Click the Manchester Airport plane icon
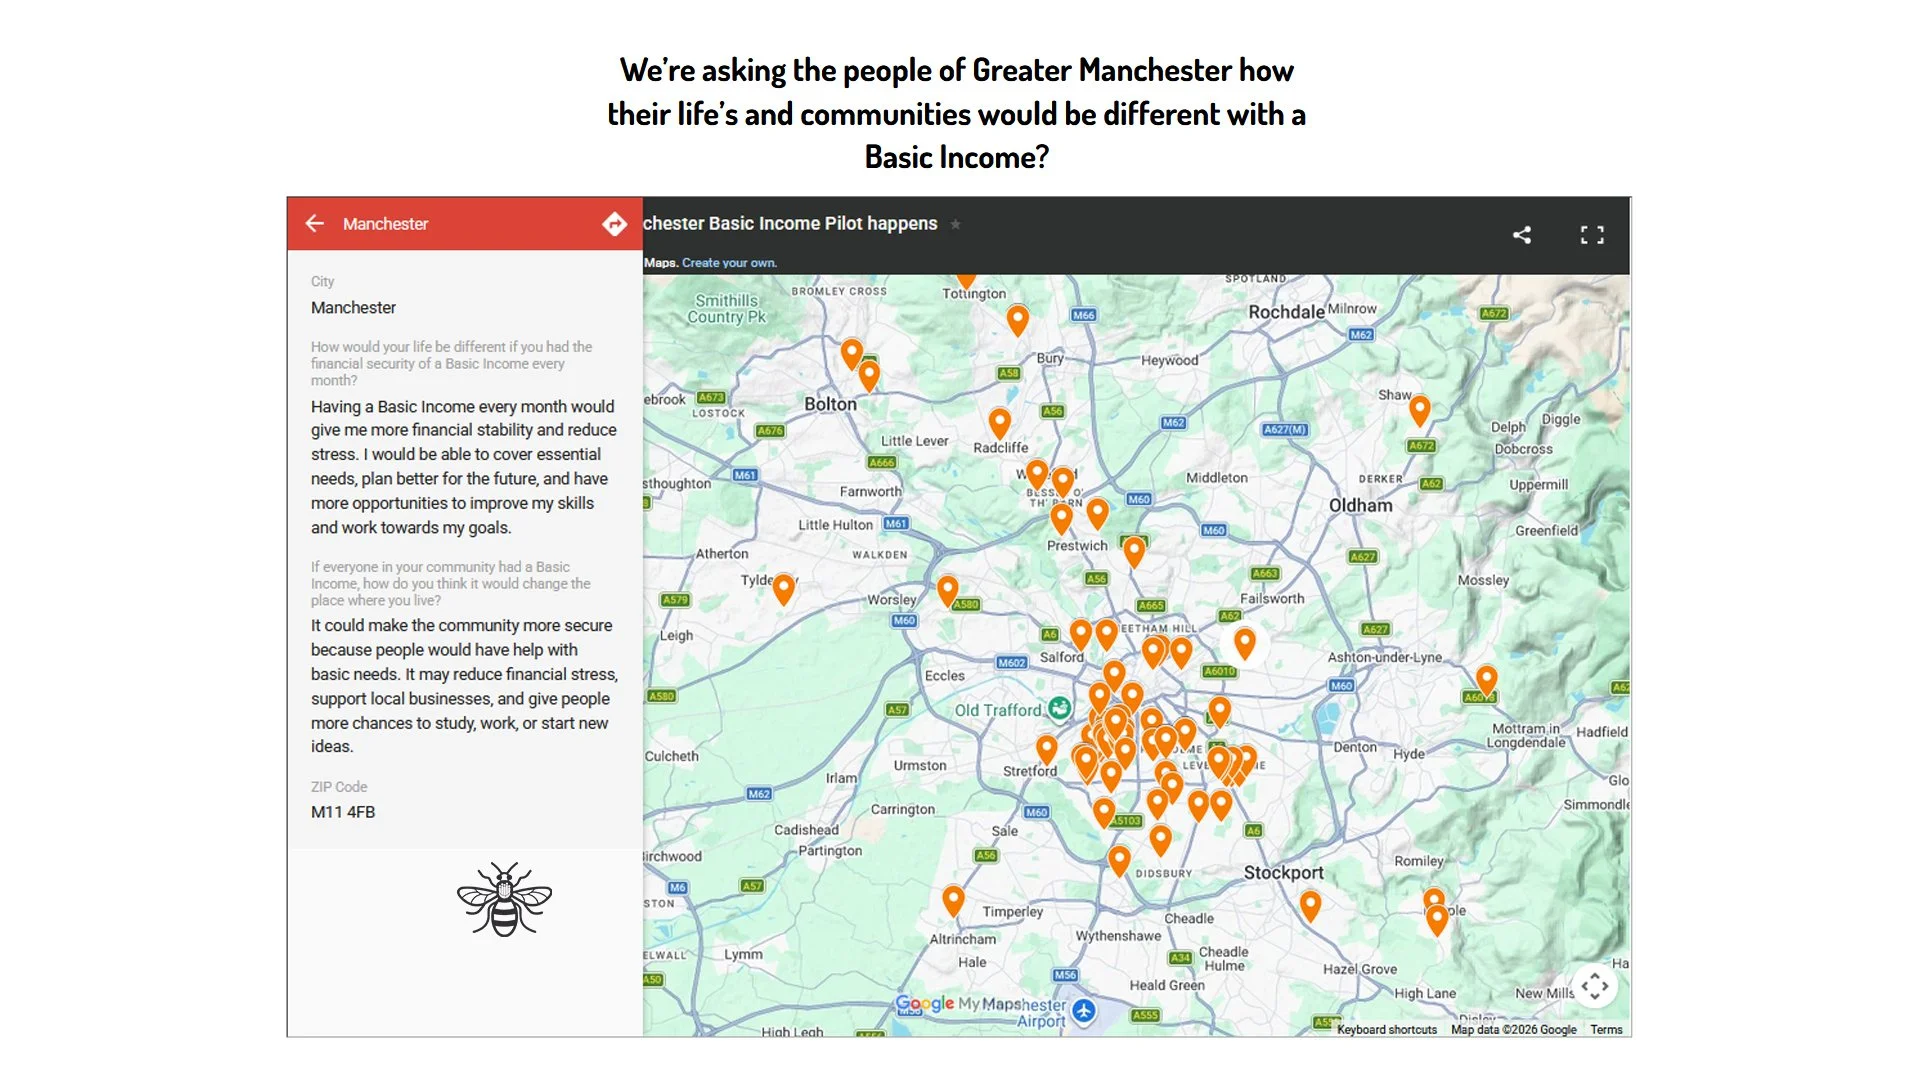This screenshot has width=1920, height=1080. (1083, 1011)
